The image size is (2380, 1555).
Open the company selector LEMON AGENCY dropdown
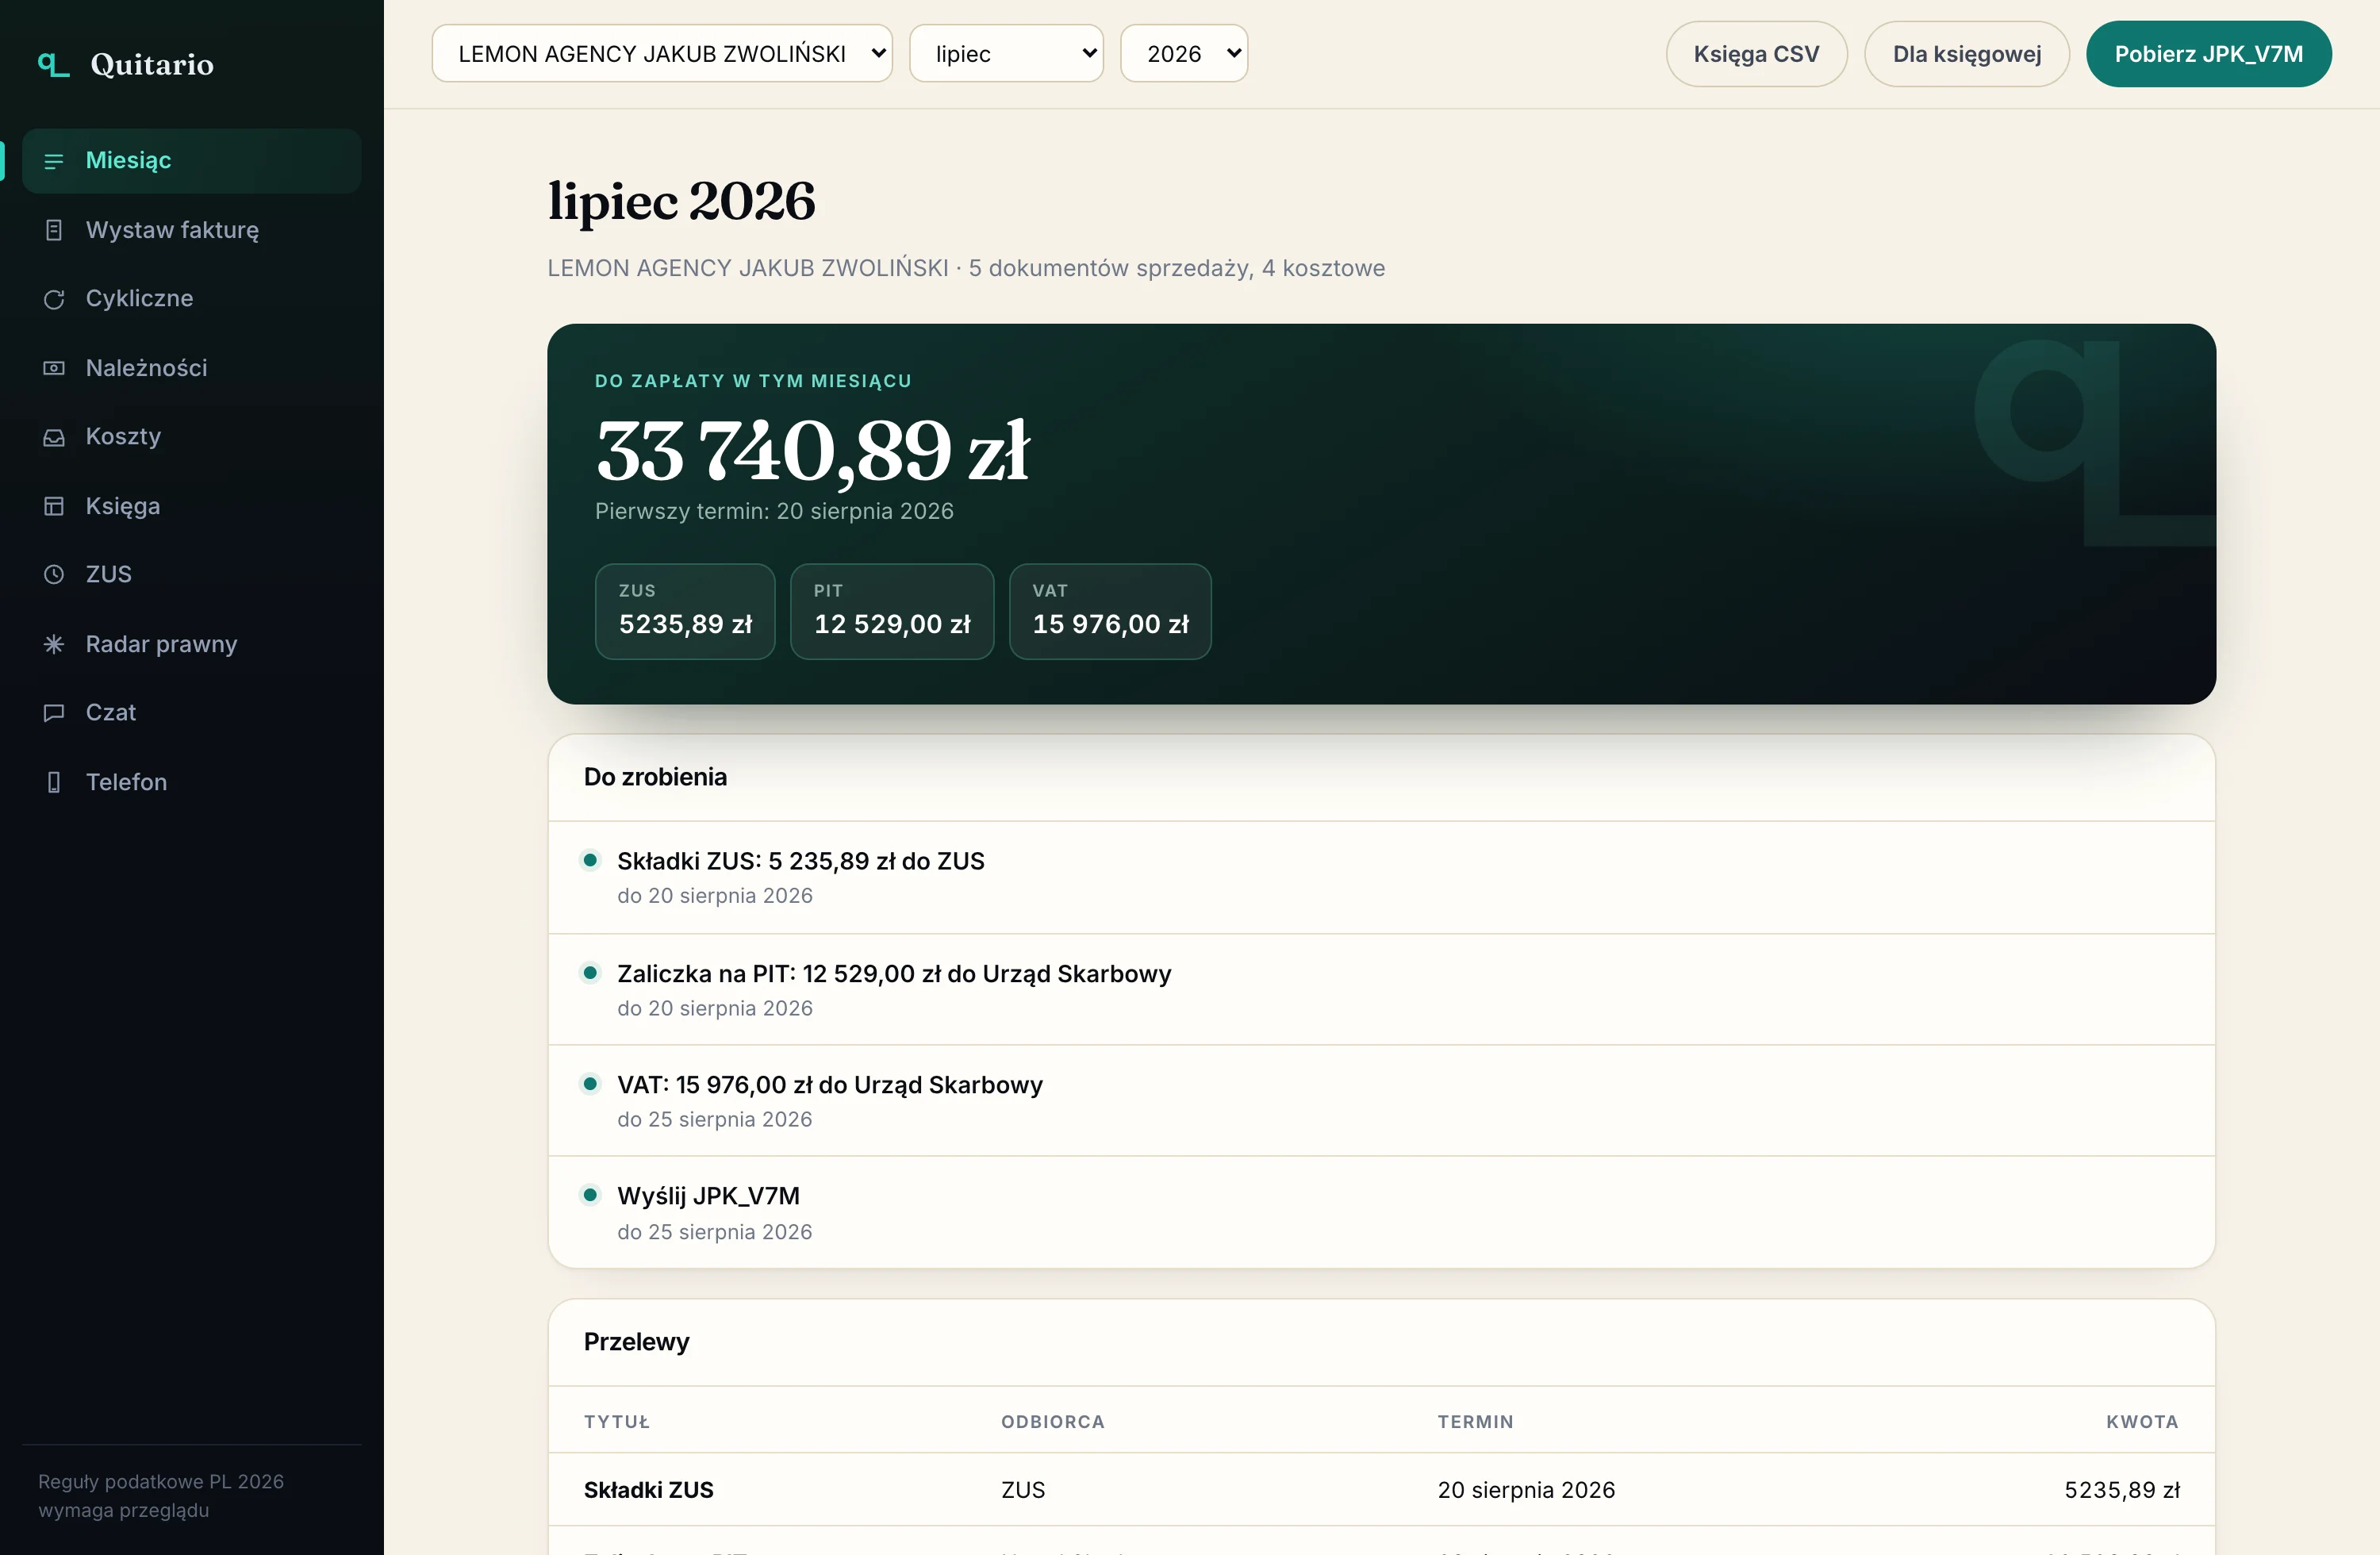click(662, 54)
